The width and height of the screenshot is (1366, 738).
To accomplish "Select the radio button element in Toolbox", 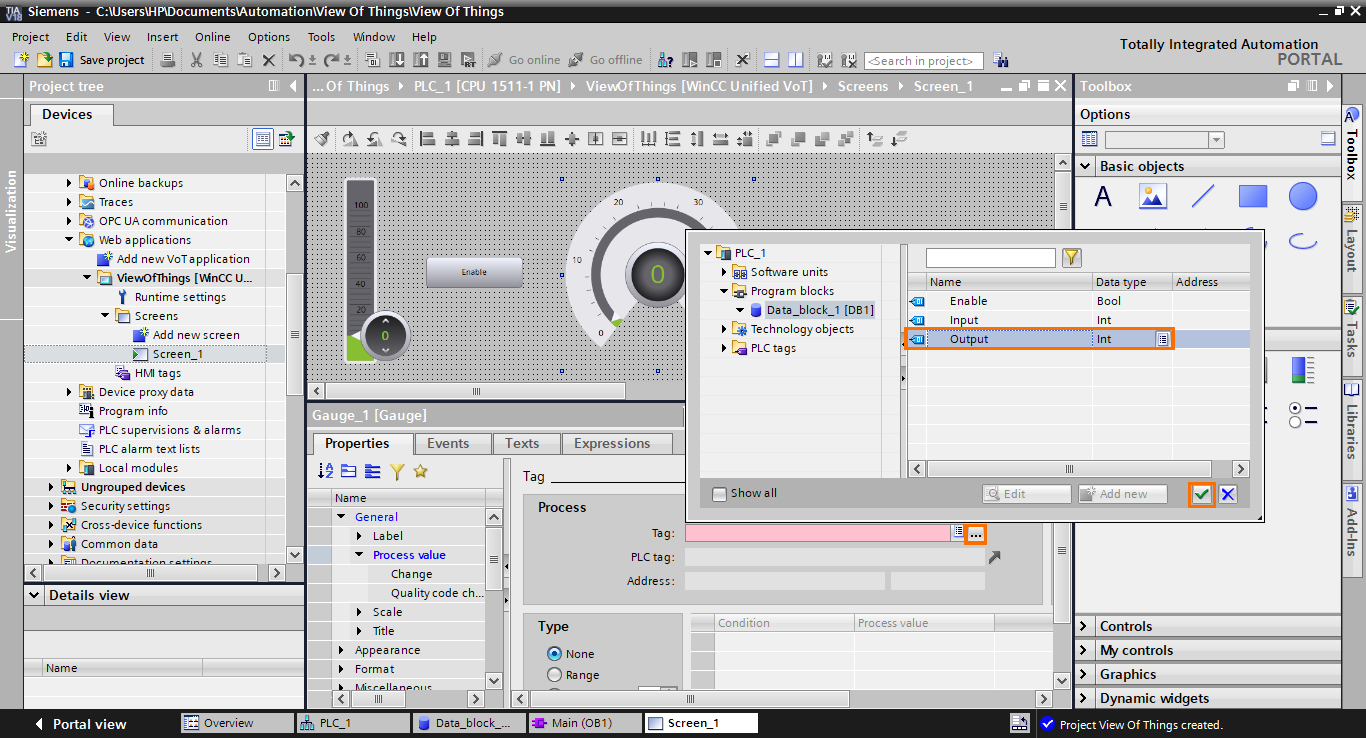I will tap(1302, 415).
